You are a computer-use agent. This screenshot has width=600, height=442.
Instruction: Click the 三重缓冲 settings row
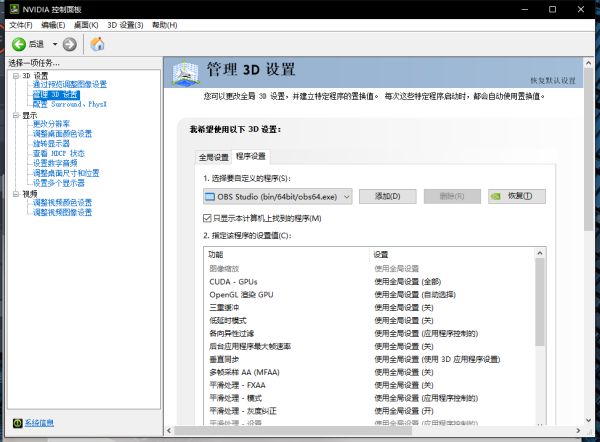coord(369,308)
